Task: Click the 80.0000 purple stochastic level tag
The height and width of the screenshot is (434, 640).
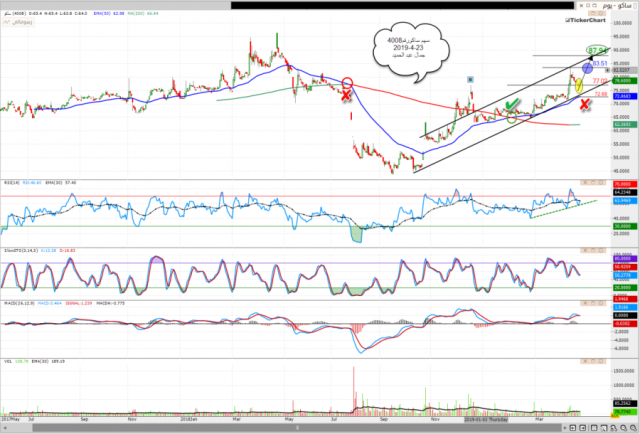Action: tap(624, 258)
